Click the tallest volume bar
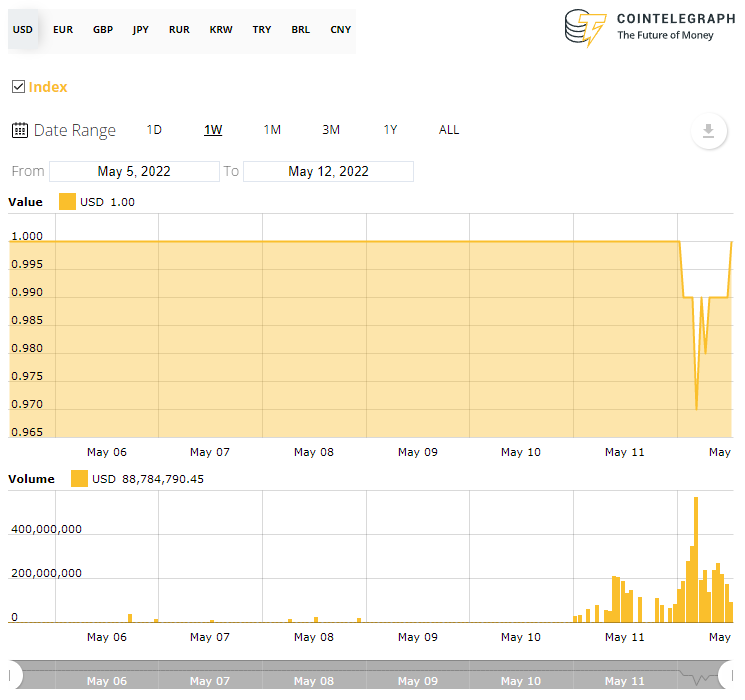The height and width of the screenshot is (700, 745). [696, 560]
